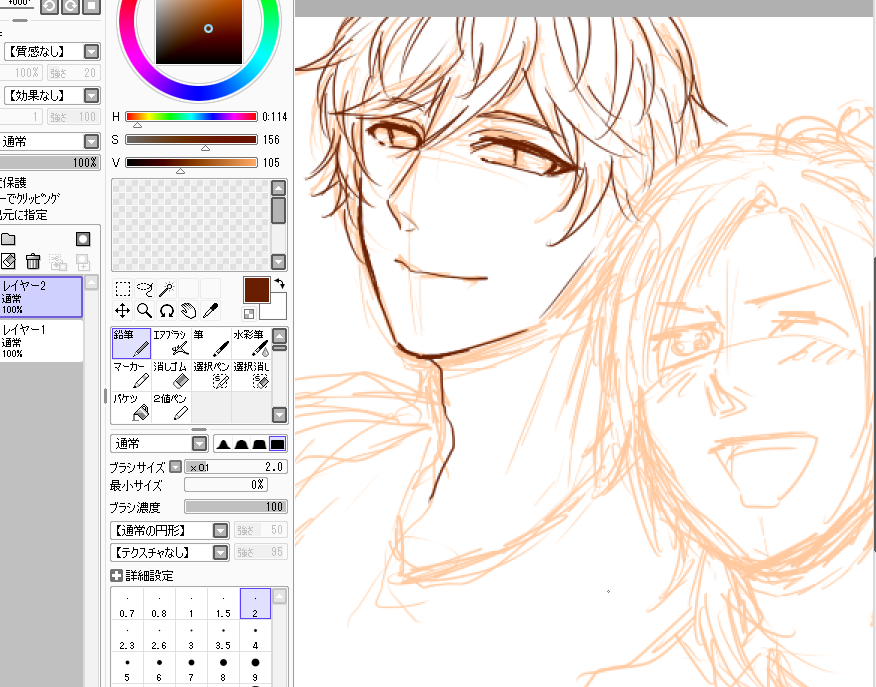
Task: Select the 水彩筆 watercolor tool
Action: point(251,343)
